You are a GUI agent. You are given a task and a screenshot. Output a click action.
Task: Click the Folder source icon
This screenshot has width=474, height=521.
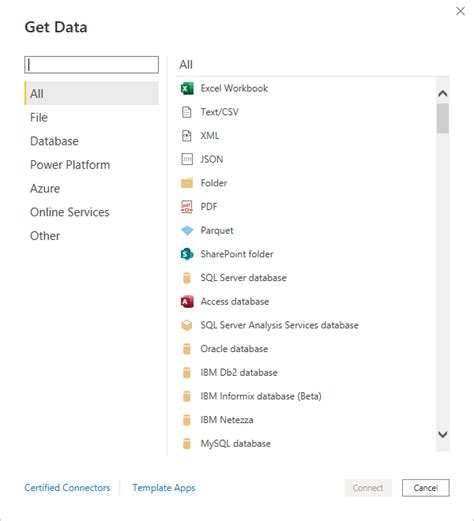click(x=187, y=183)
